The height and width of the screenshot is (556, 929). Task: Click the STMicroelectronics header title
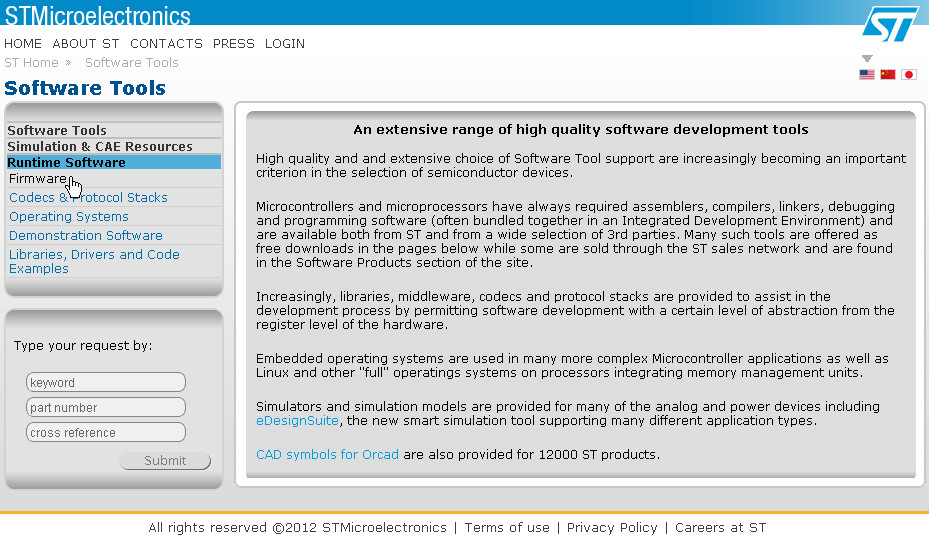pos(98,14)
